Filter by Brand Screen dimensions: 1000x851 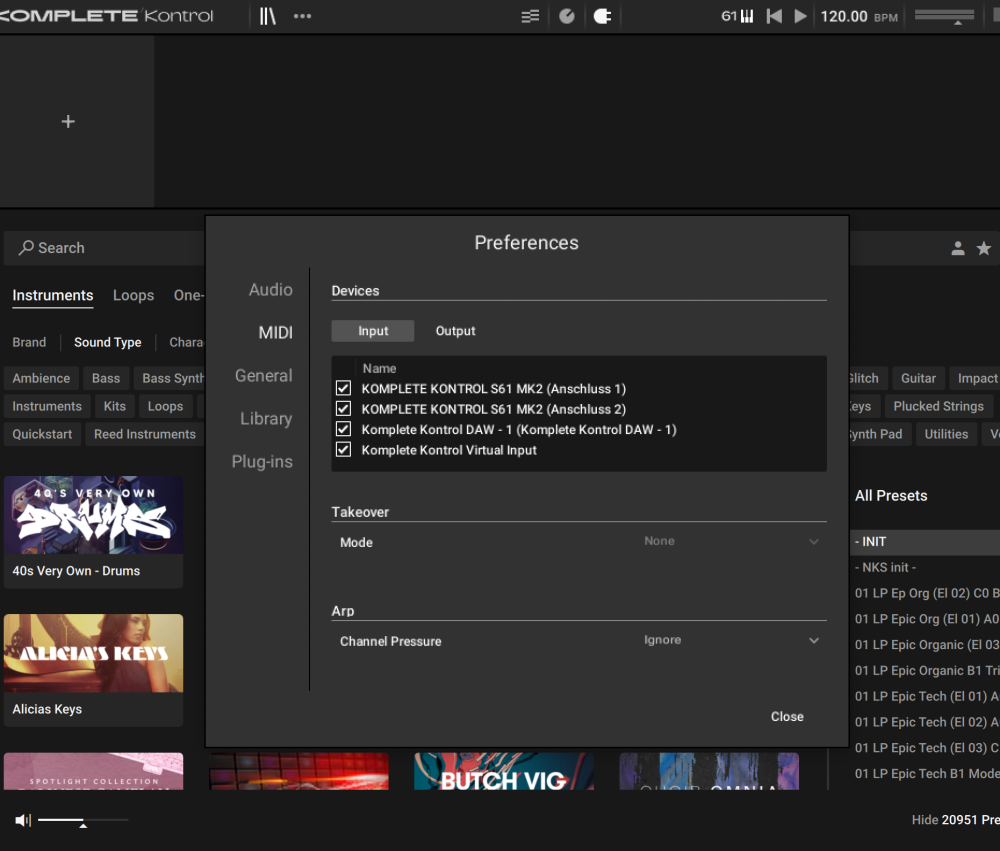click(29, 343)
